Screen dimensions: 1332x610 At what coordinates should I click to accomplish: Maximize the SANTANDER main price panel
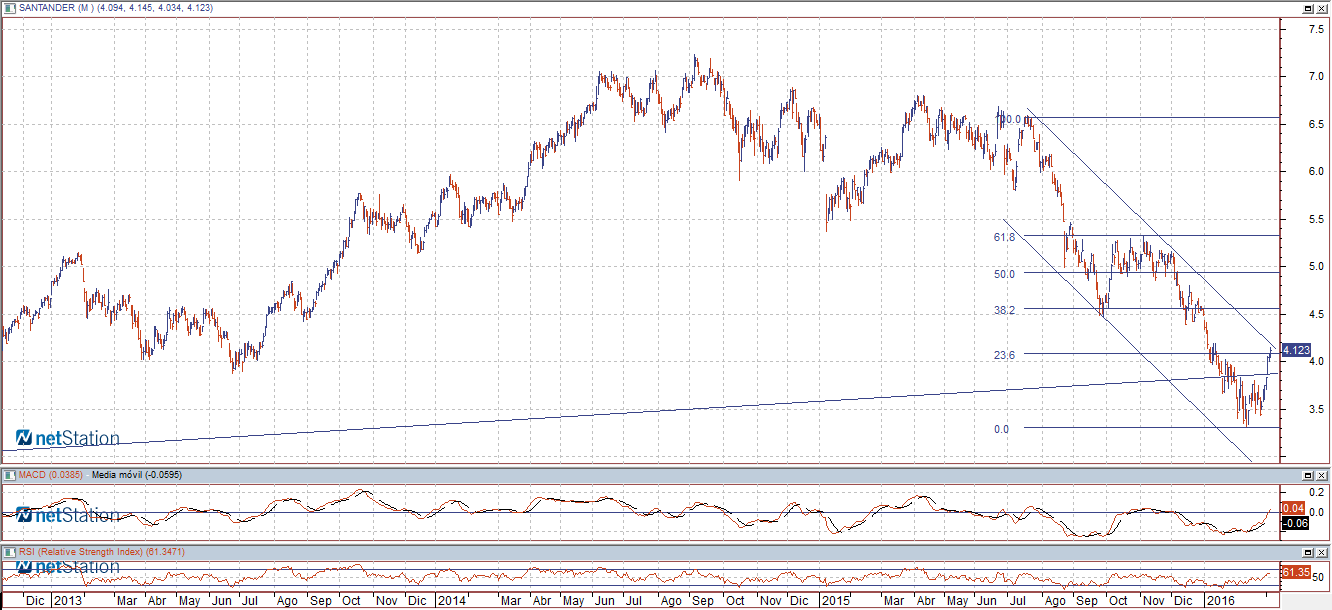(1308, 8)
